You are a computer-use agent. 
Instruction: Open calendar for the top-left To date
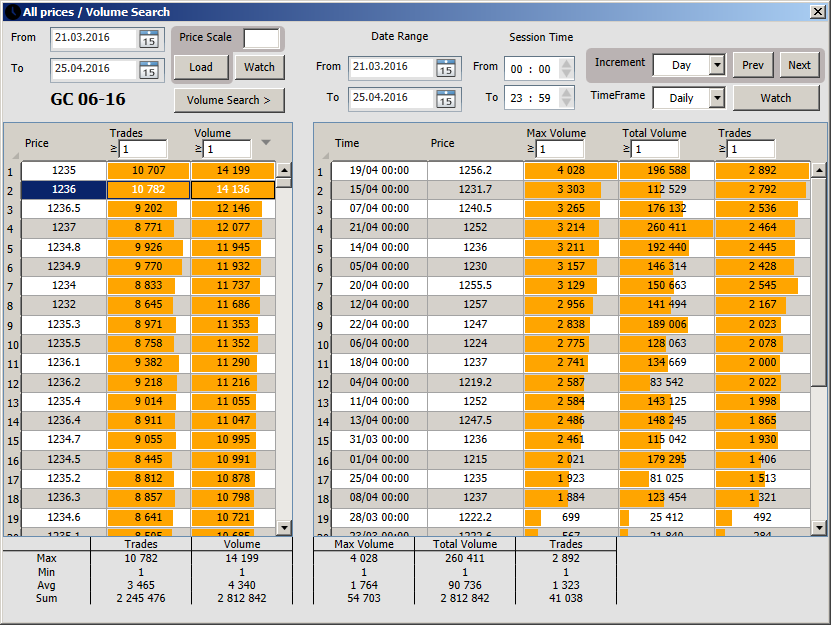click(x=148, y=70)
